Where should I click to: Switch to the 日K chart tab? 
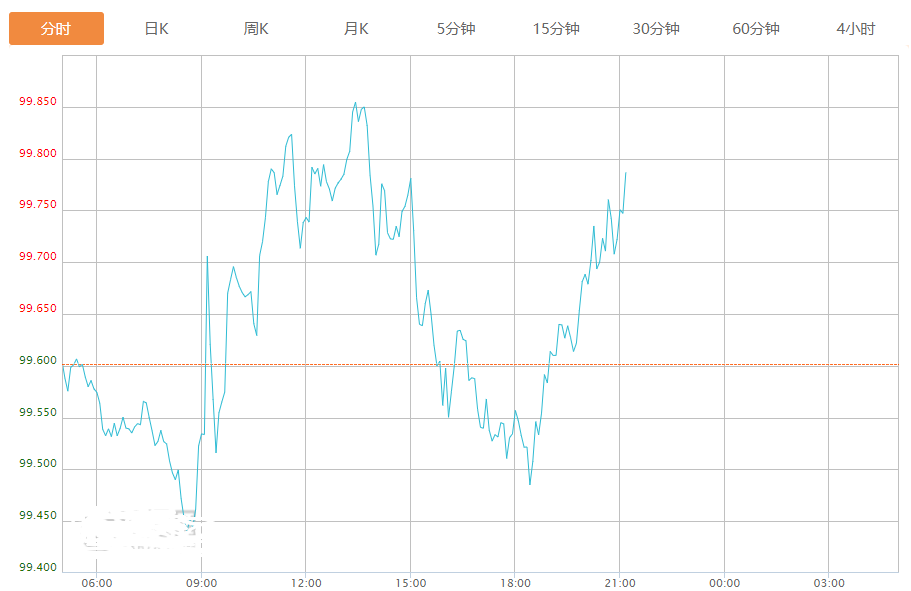click(x=156, y=28)
